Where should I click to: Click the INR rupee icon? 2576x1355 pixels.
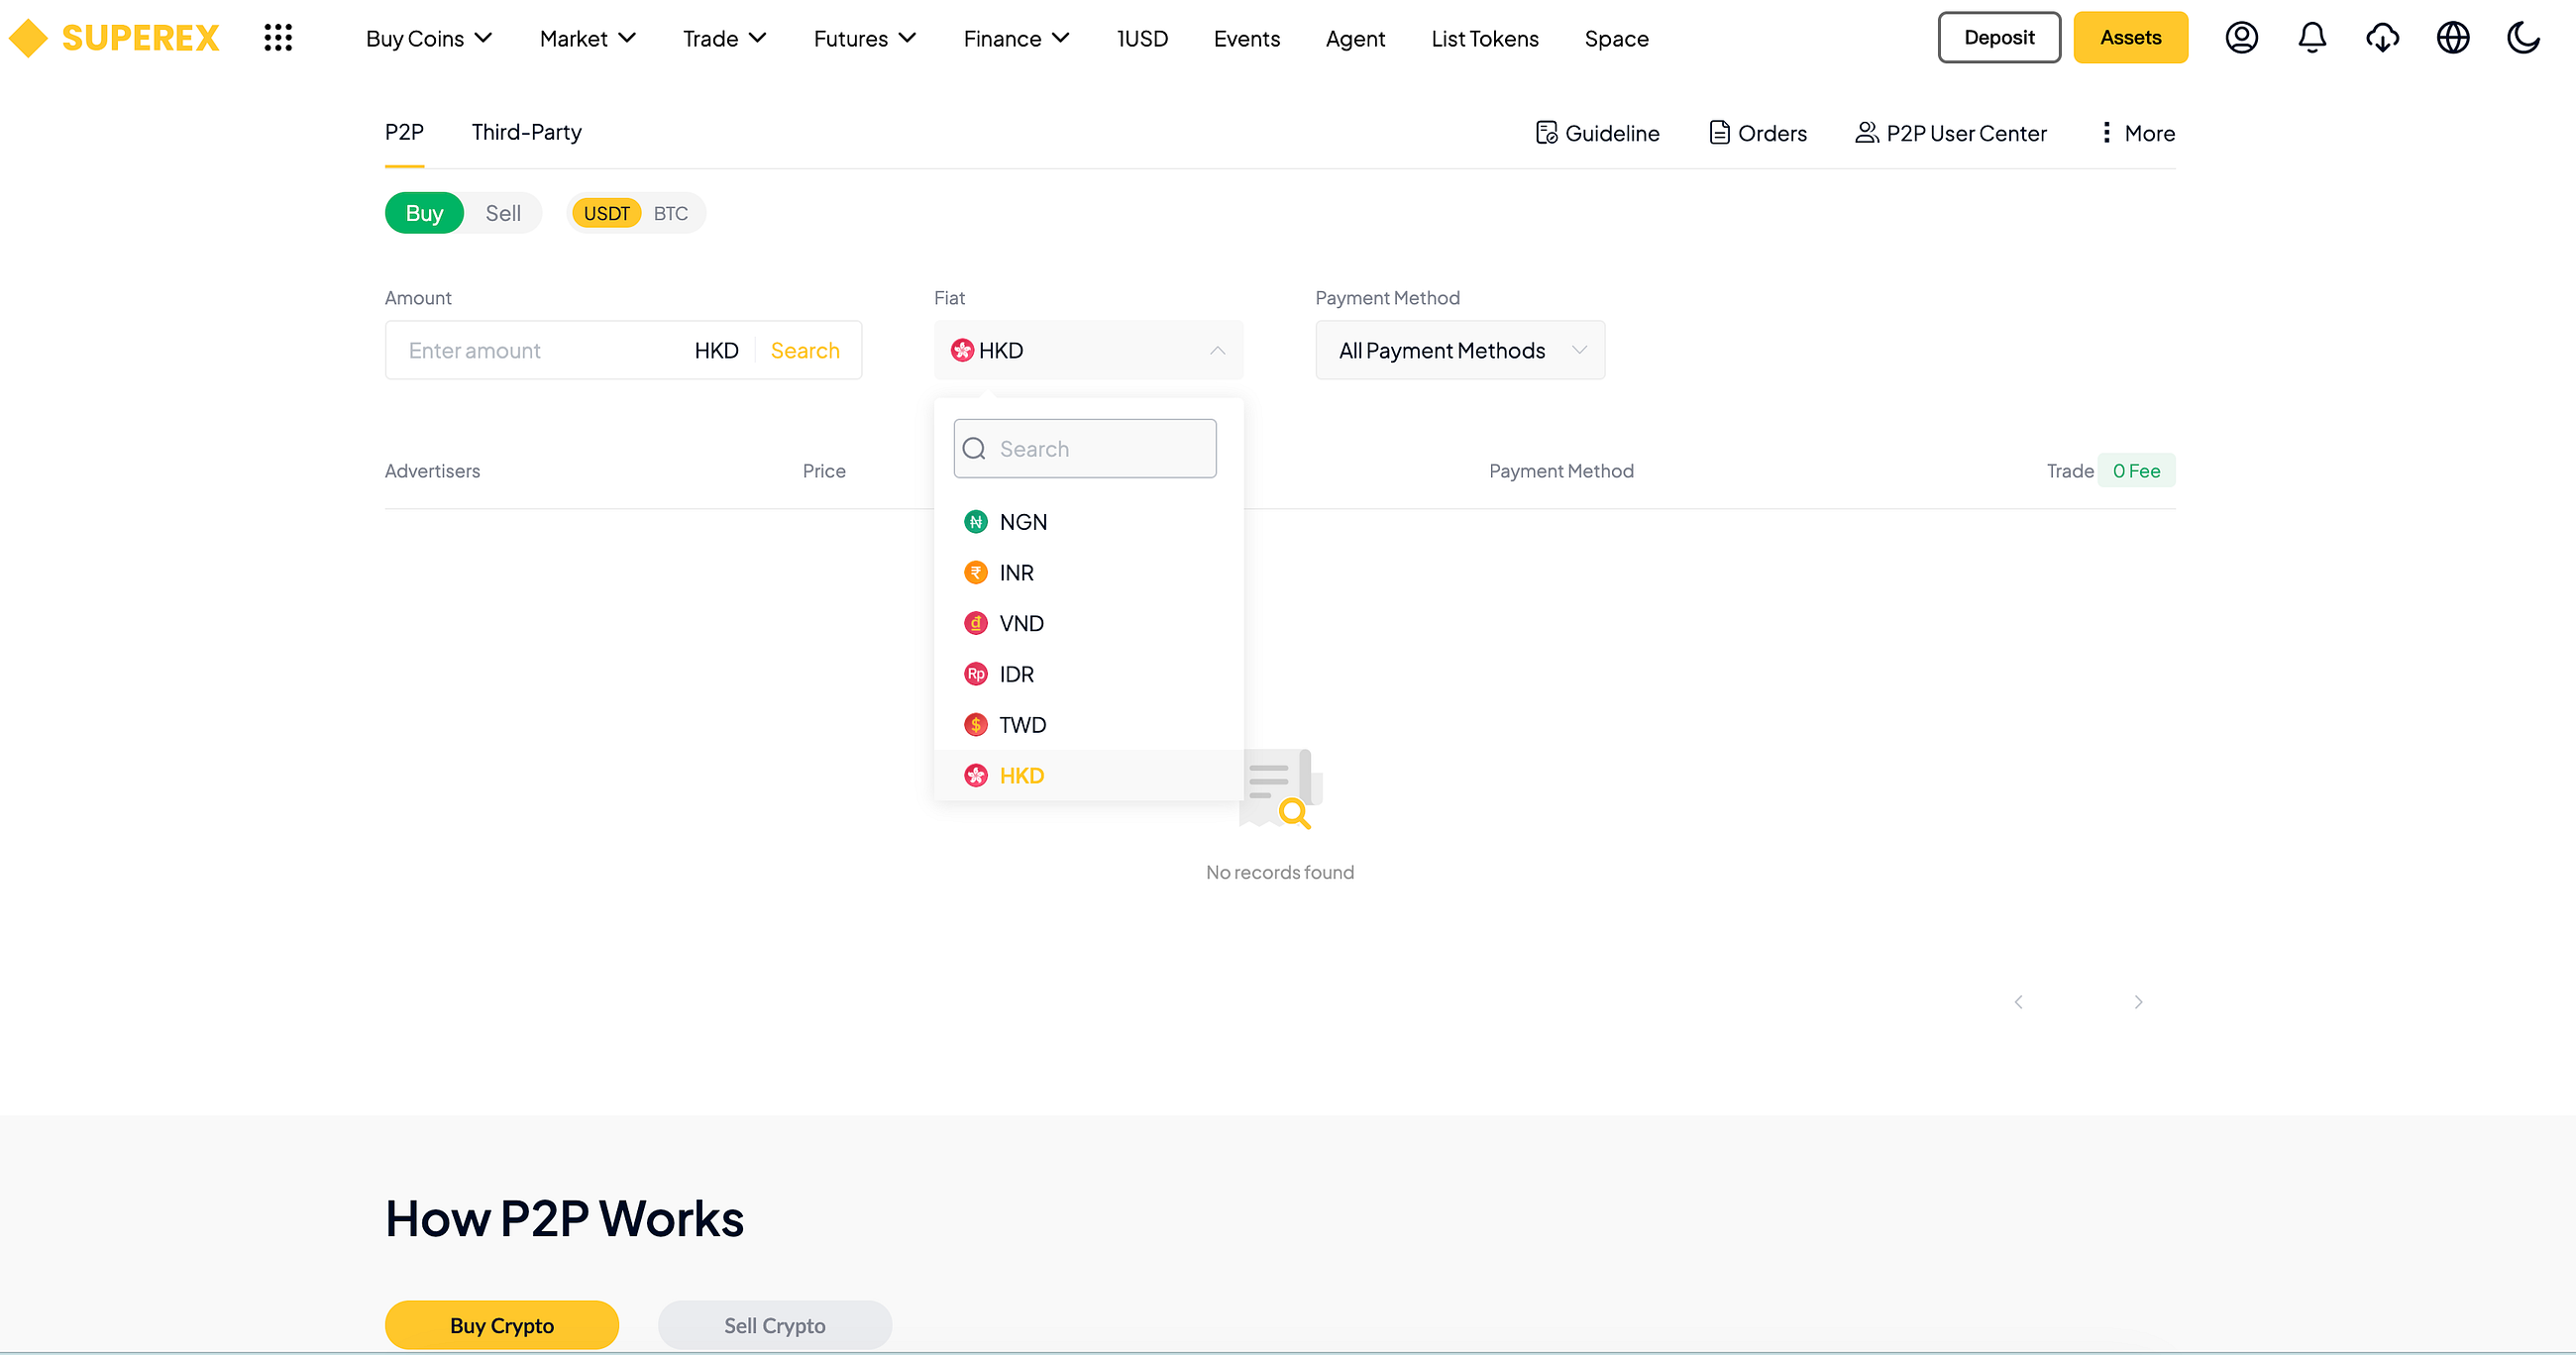pos(976,573)
